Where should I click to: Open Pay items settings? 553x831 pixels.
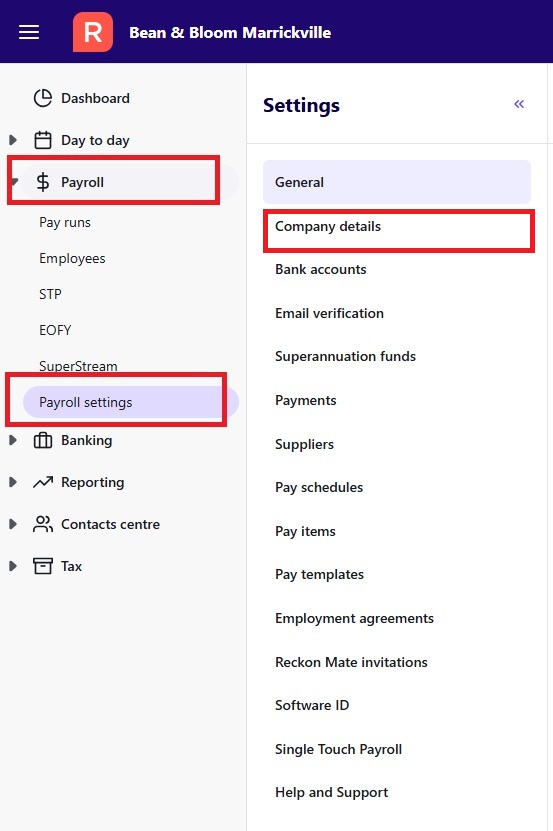[305, 531]
